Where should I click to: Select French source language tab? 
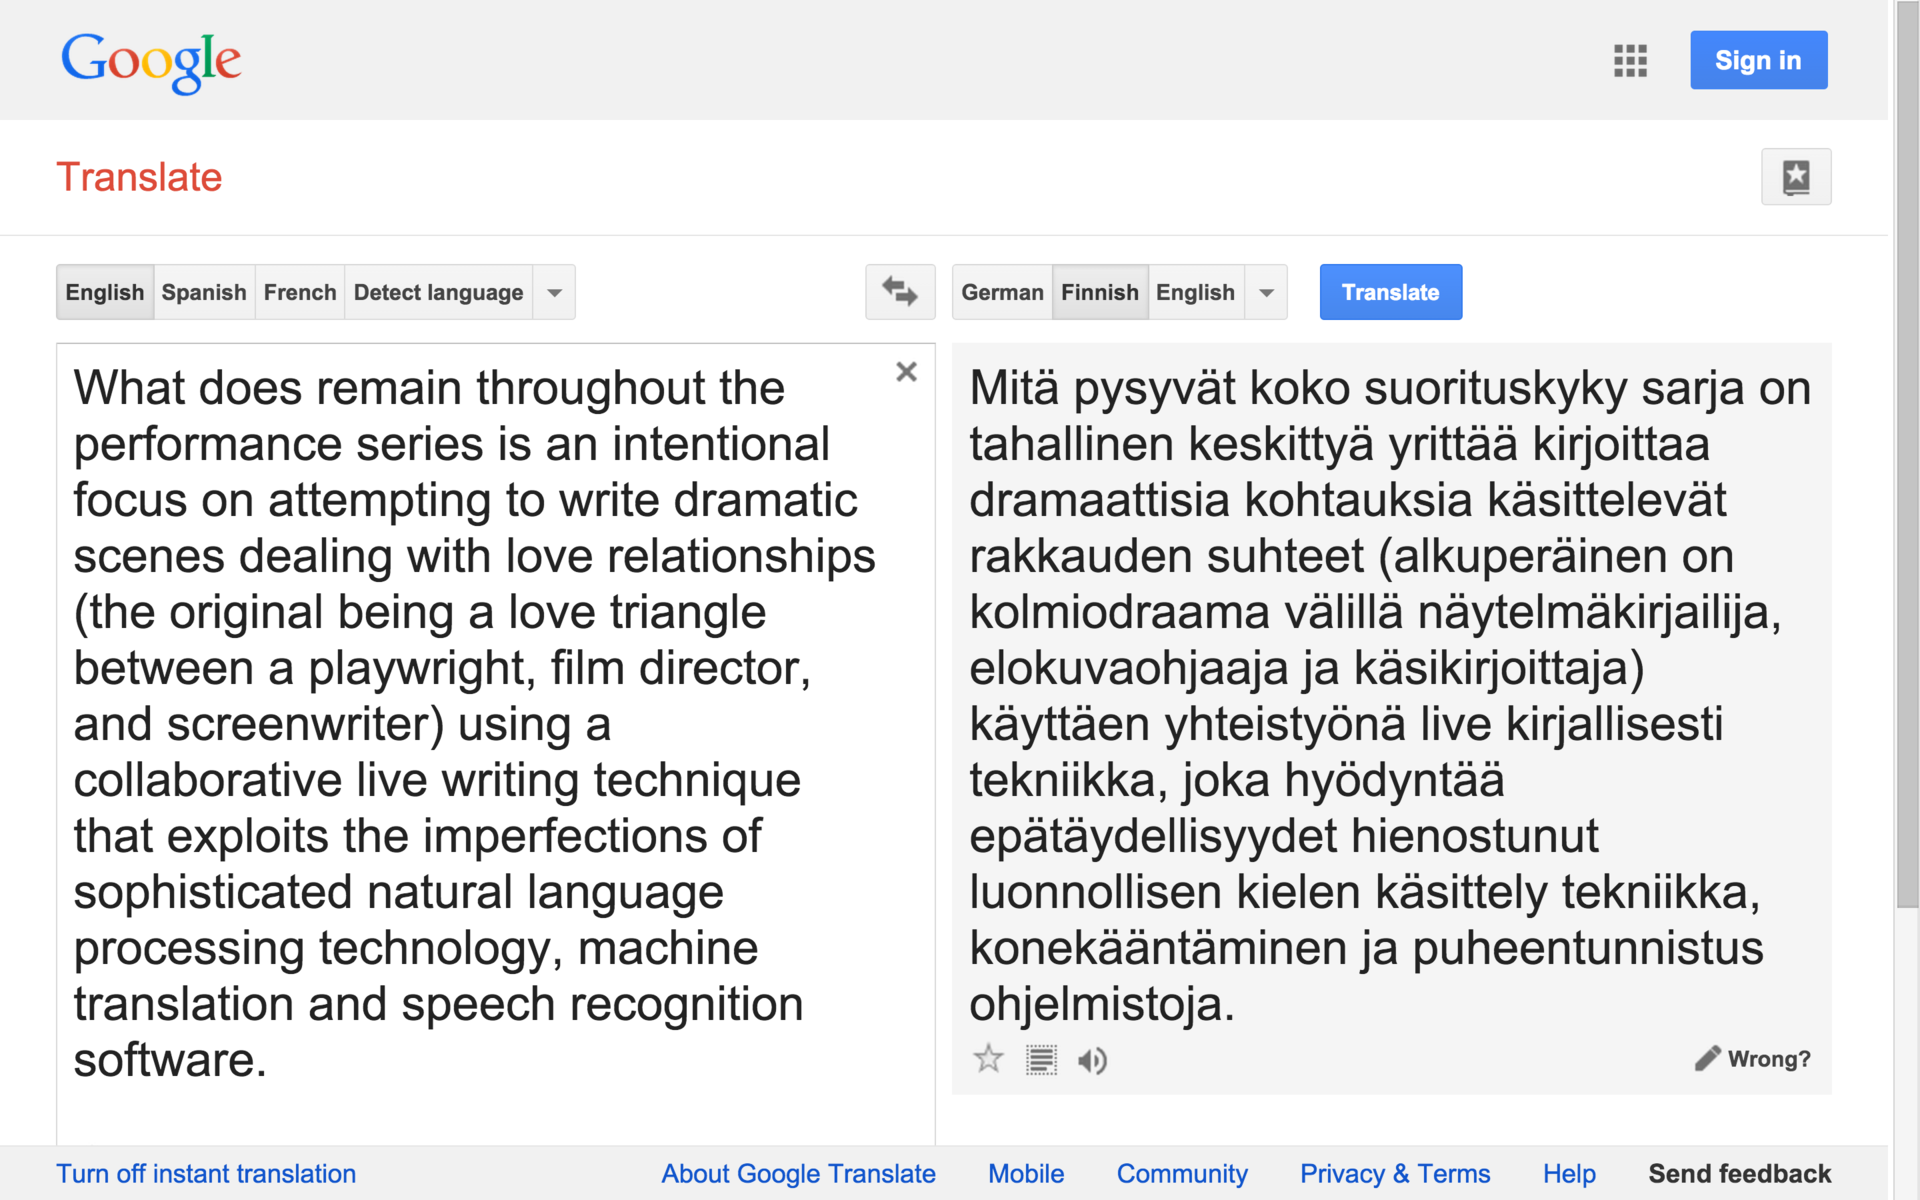(x=300, y=292)
